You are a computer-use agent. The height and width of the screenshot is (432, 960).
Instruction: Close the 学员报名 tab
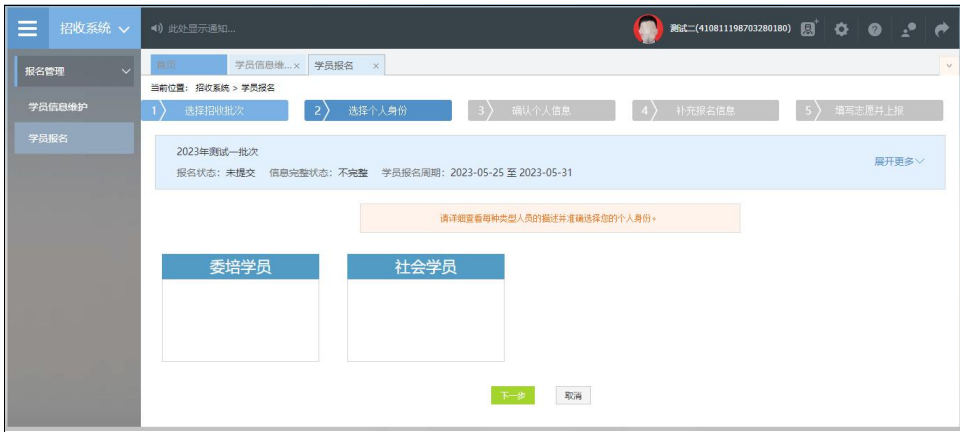(376, 66)
